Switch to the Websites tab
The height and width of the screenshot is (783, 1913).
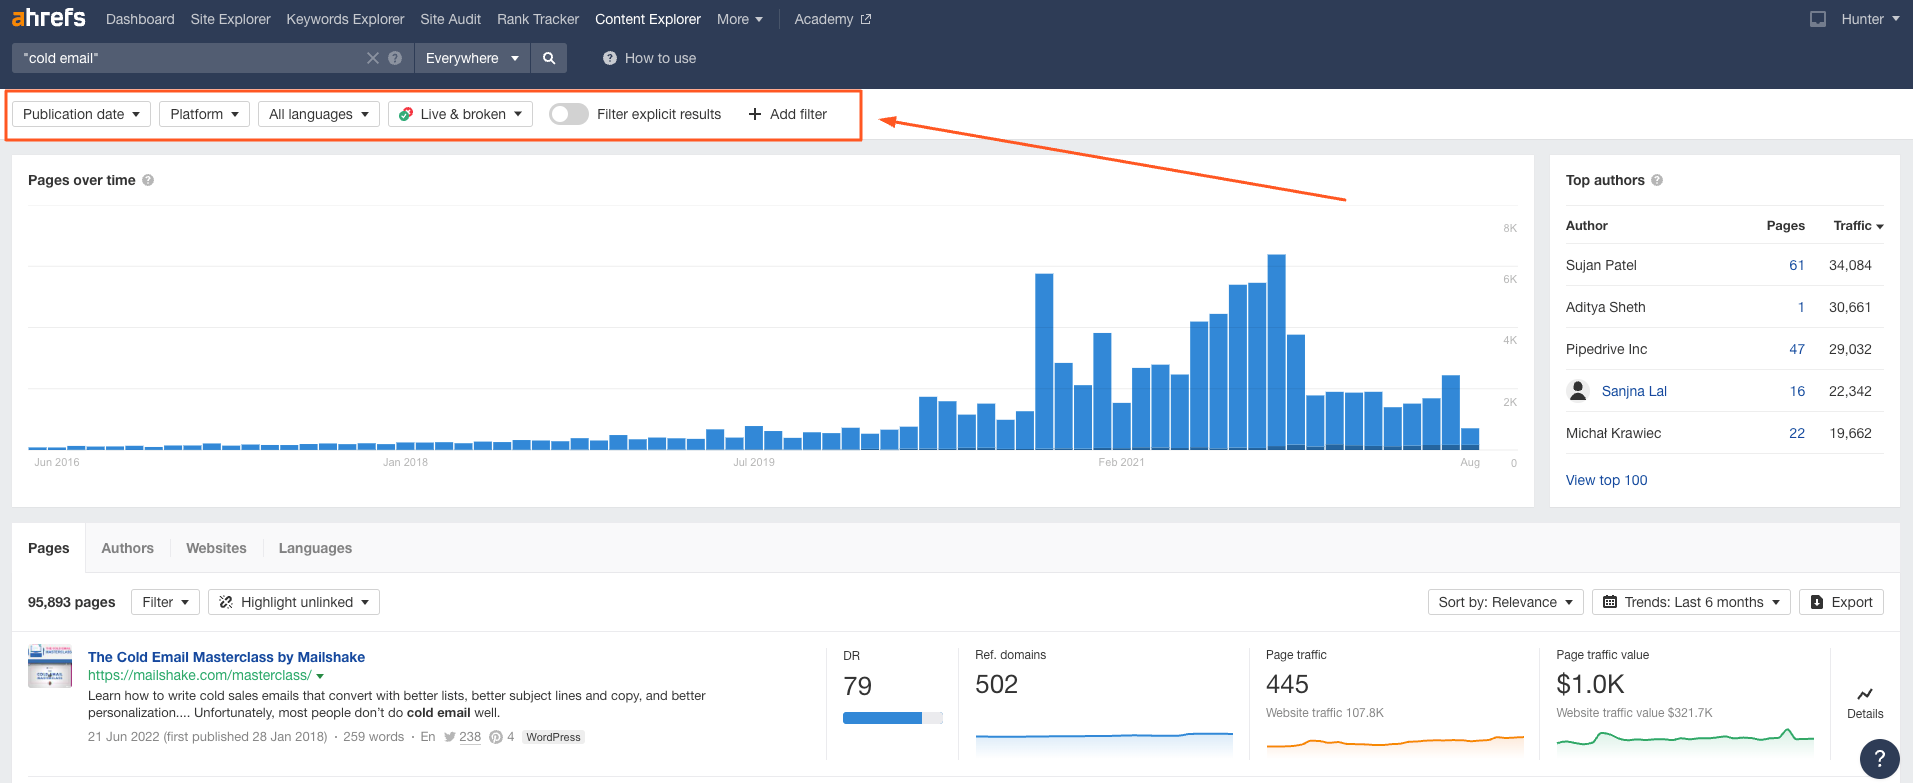coord(216,548)
